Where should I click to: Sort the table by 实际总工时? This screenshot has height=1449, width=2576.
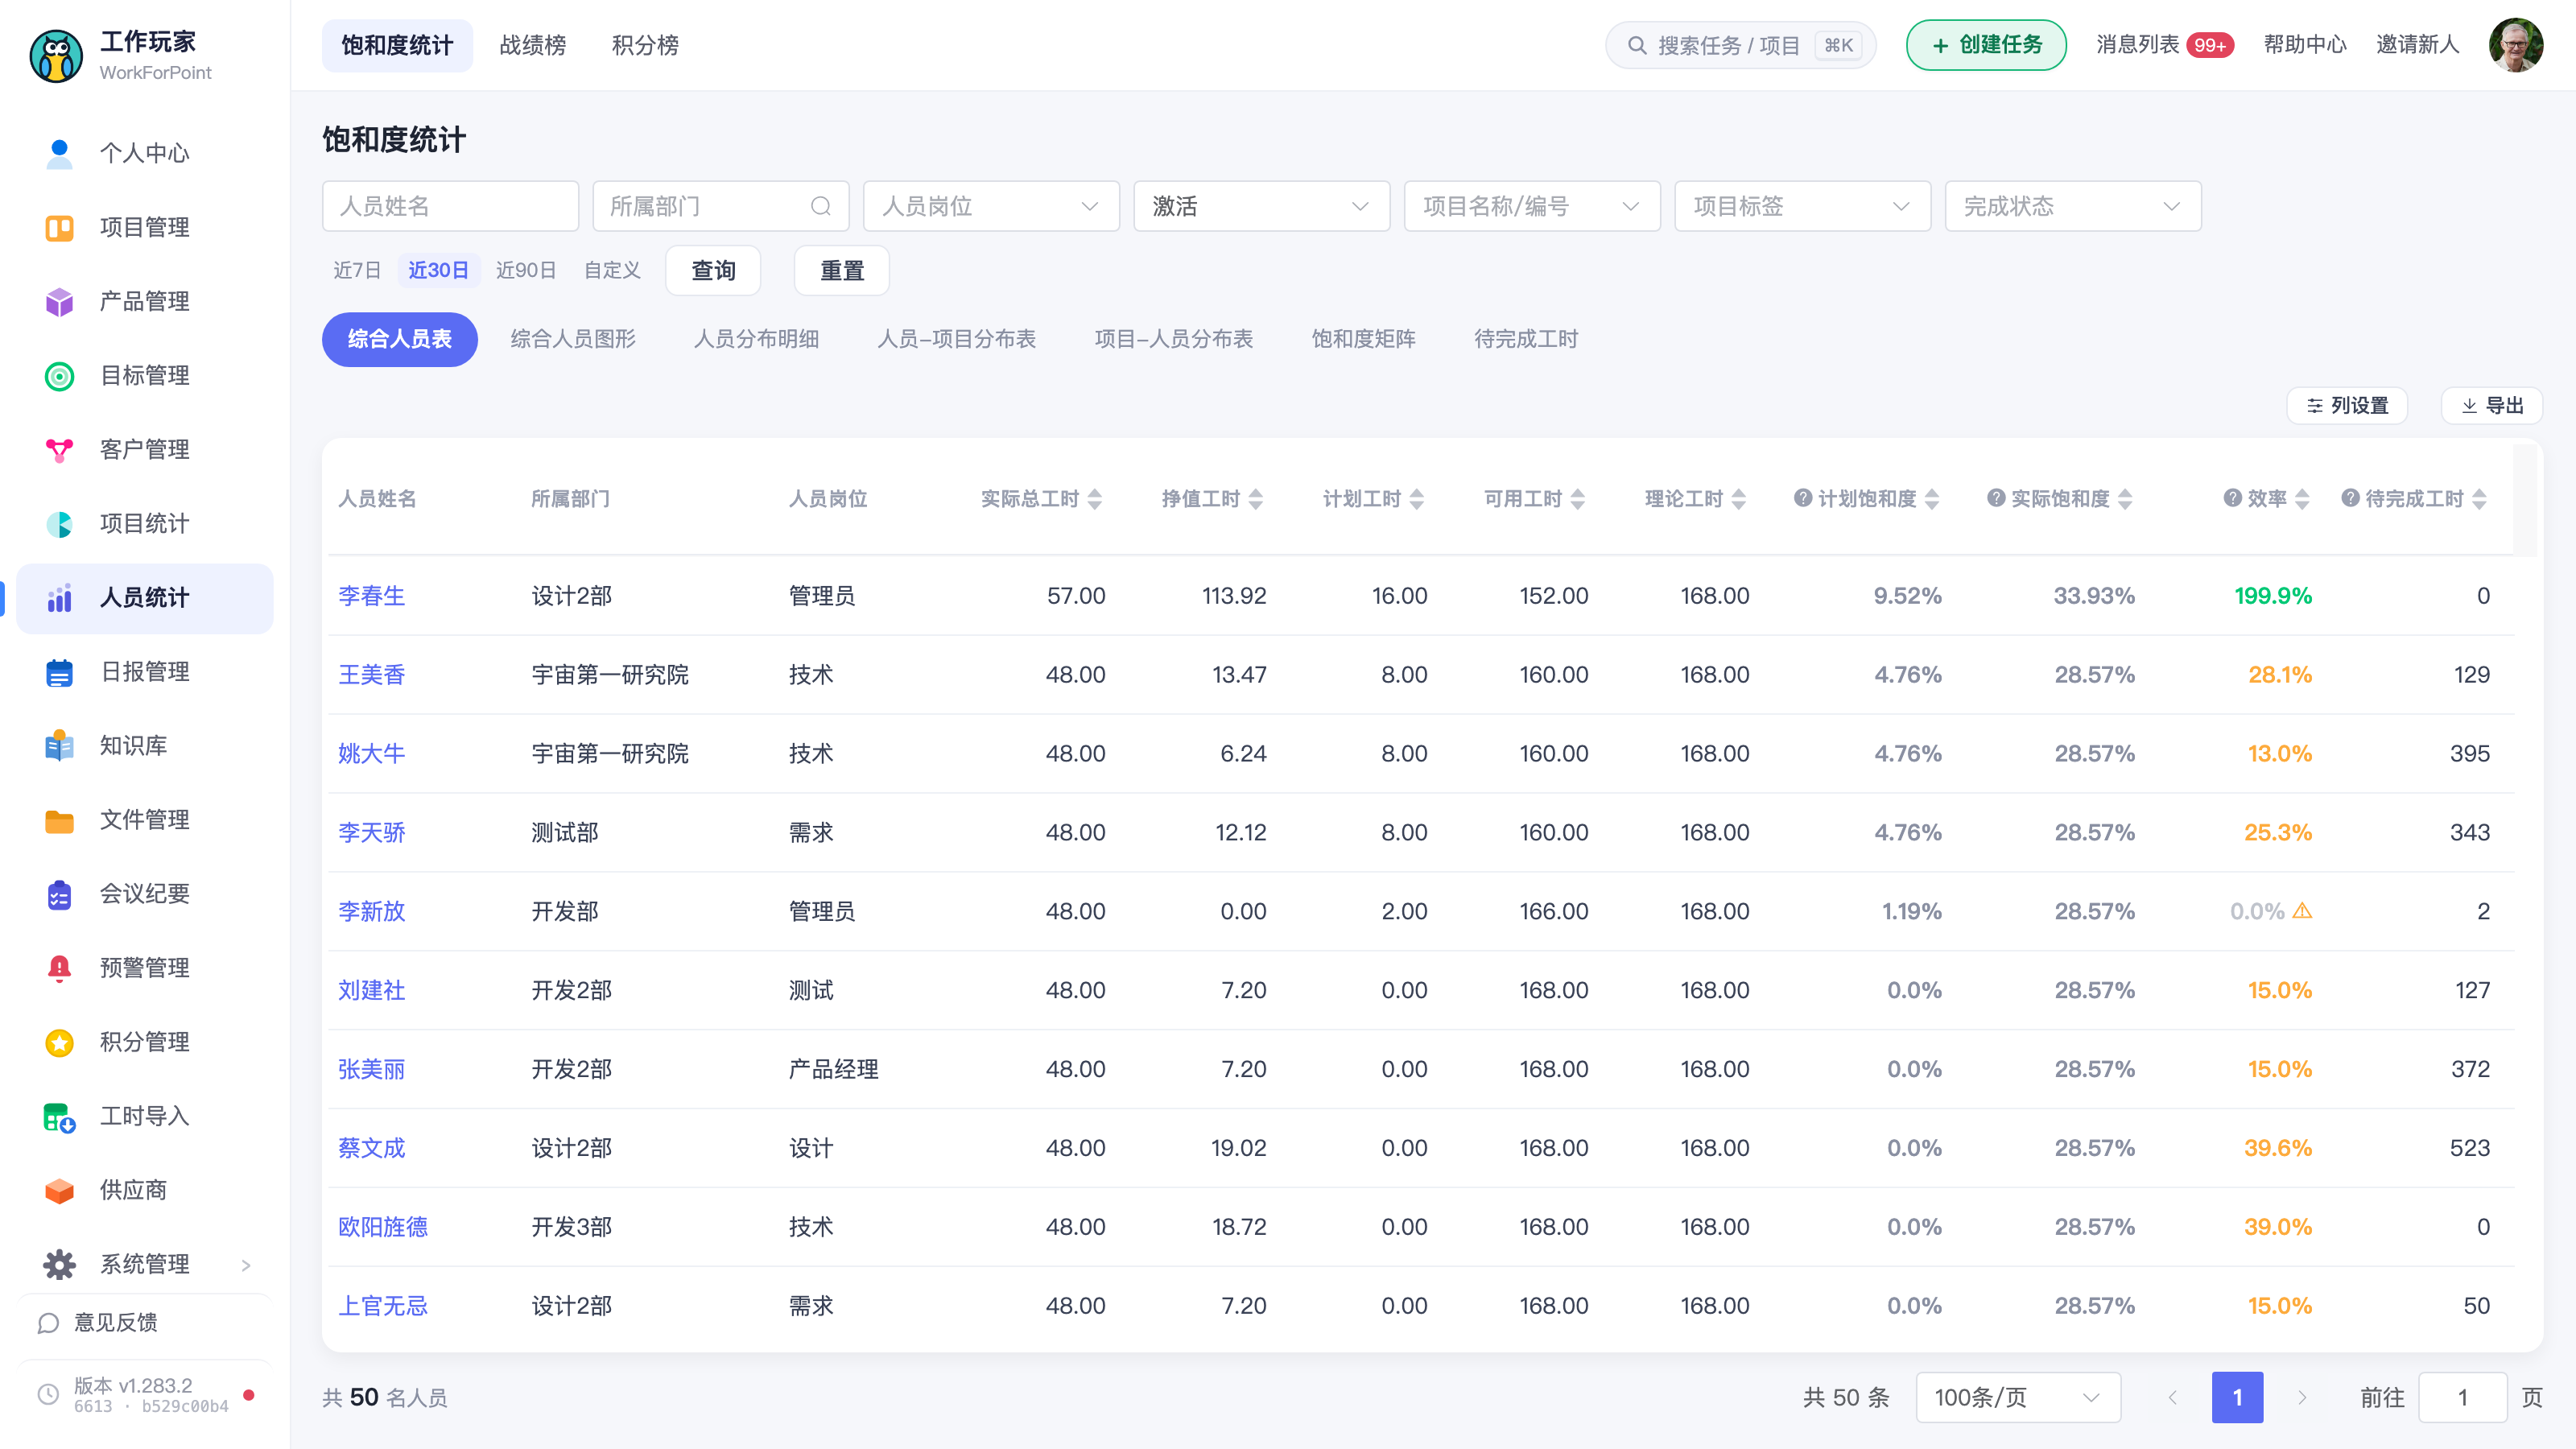coord(1095,498)
